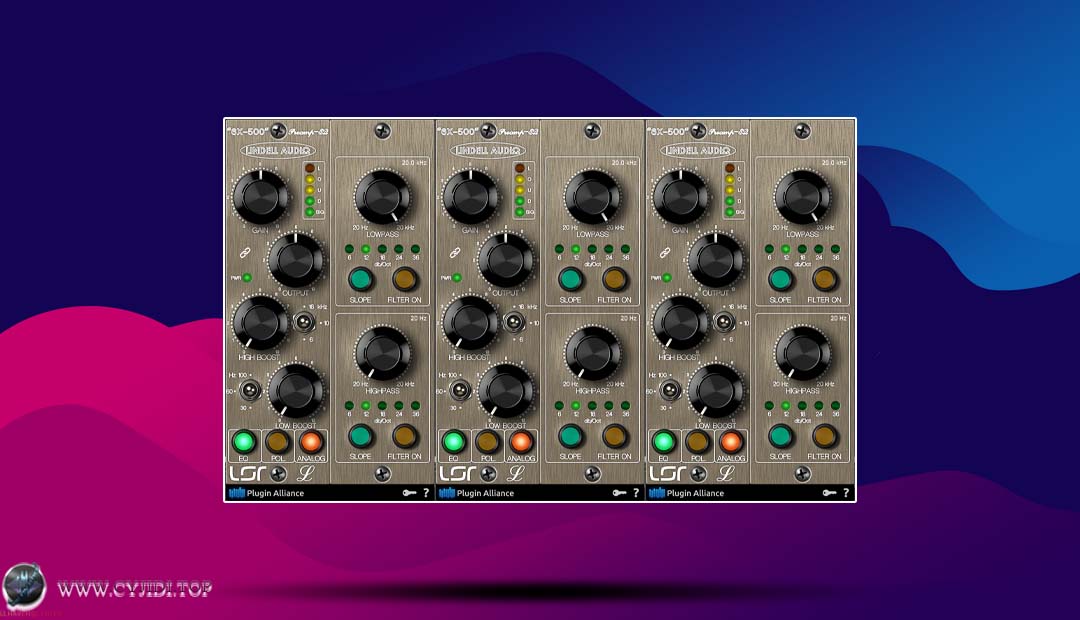1080x620 pixels.
Task: Click the HIGHPASS frequency knob in middle plugin
Action: point(593,353)
